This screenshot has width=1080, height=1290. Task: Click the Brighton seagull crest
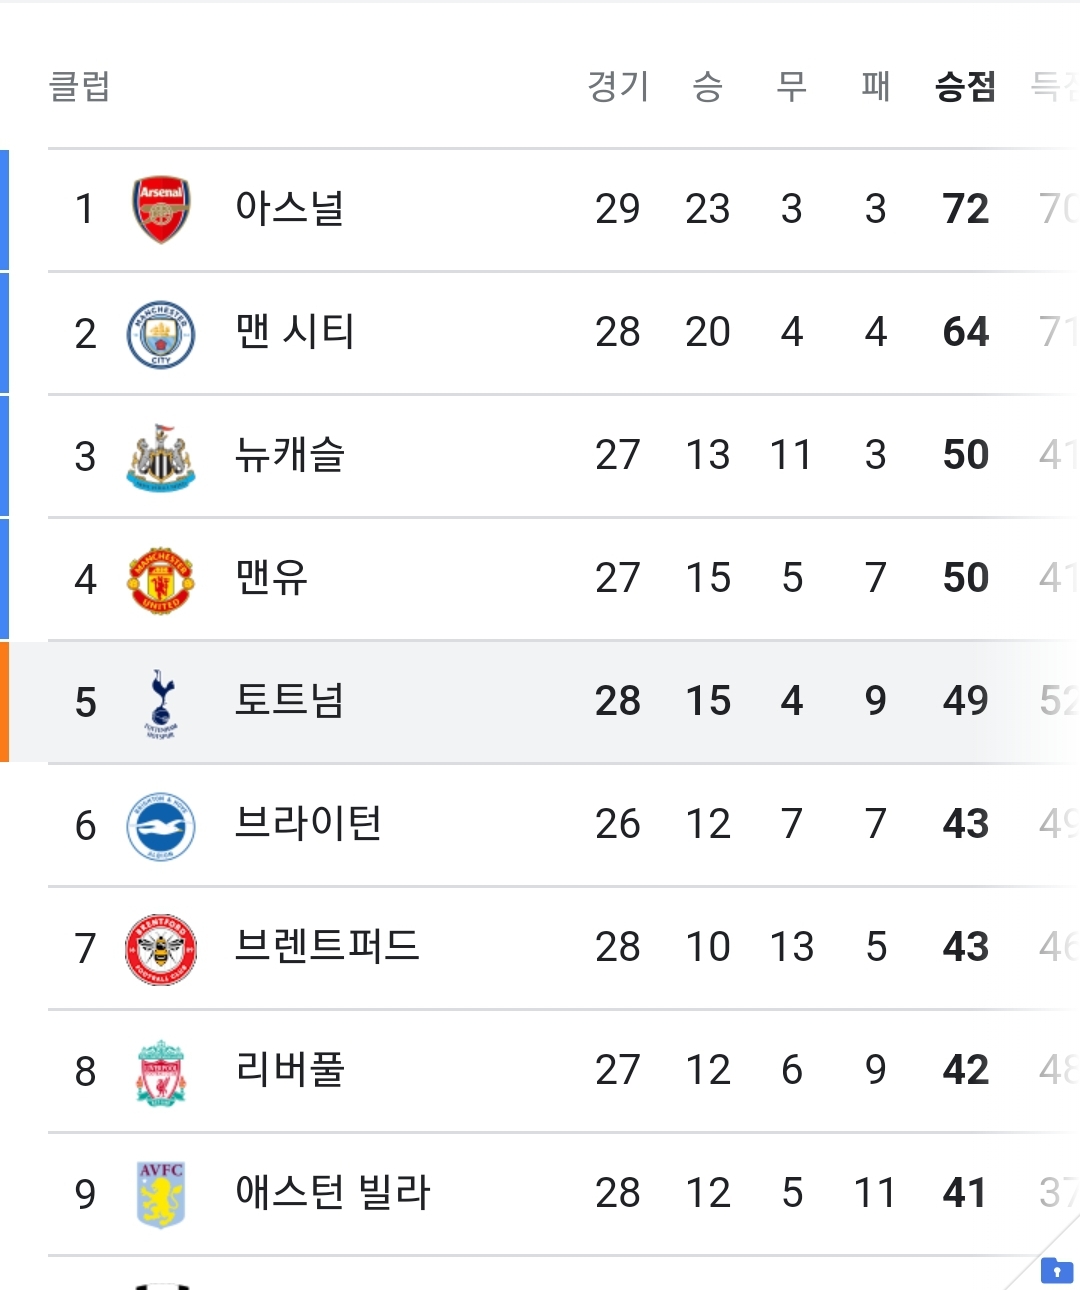point(161,826)
